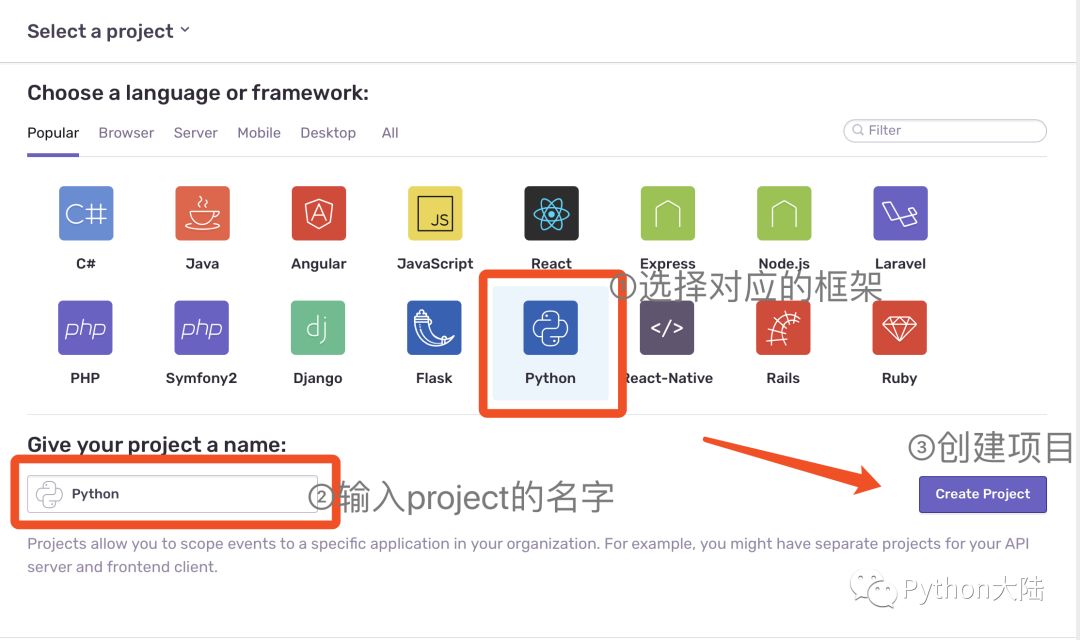Choose the React atom icon
1080x640 pixels.
551,214
